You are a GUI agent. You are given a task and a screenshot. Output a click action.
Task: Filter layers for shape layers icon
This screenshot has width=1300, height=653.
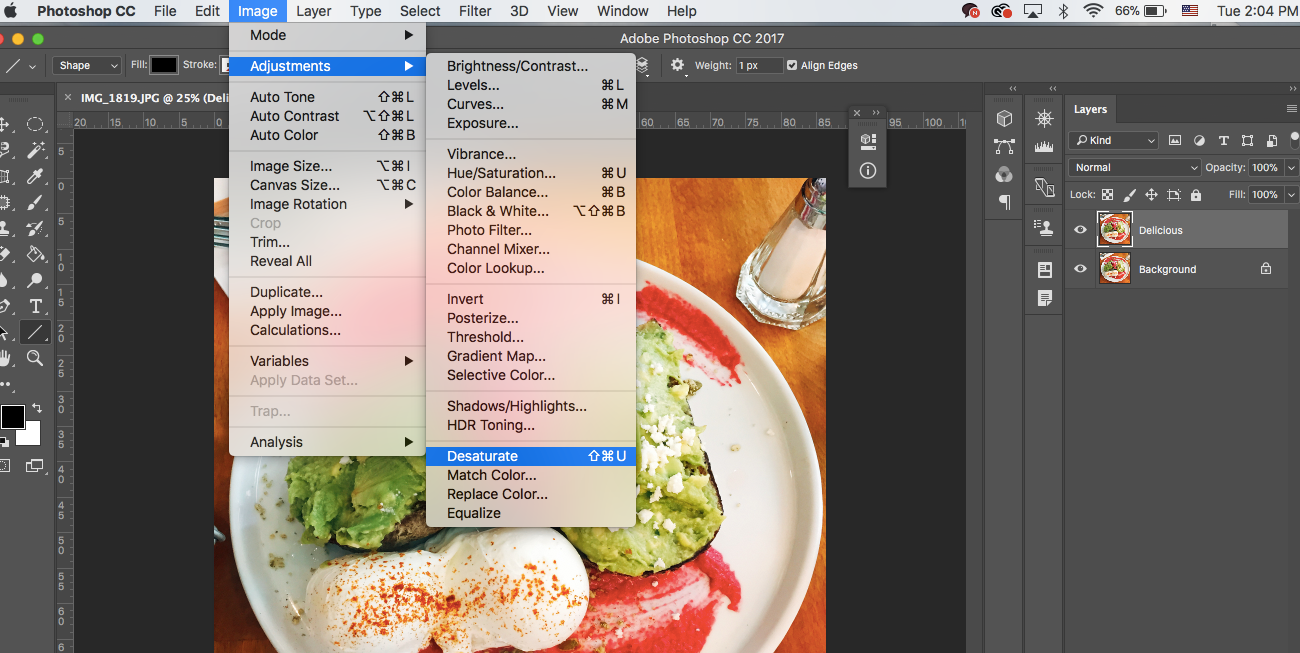click(x=1247, y=141)
